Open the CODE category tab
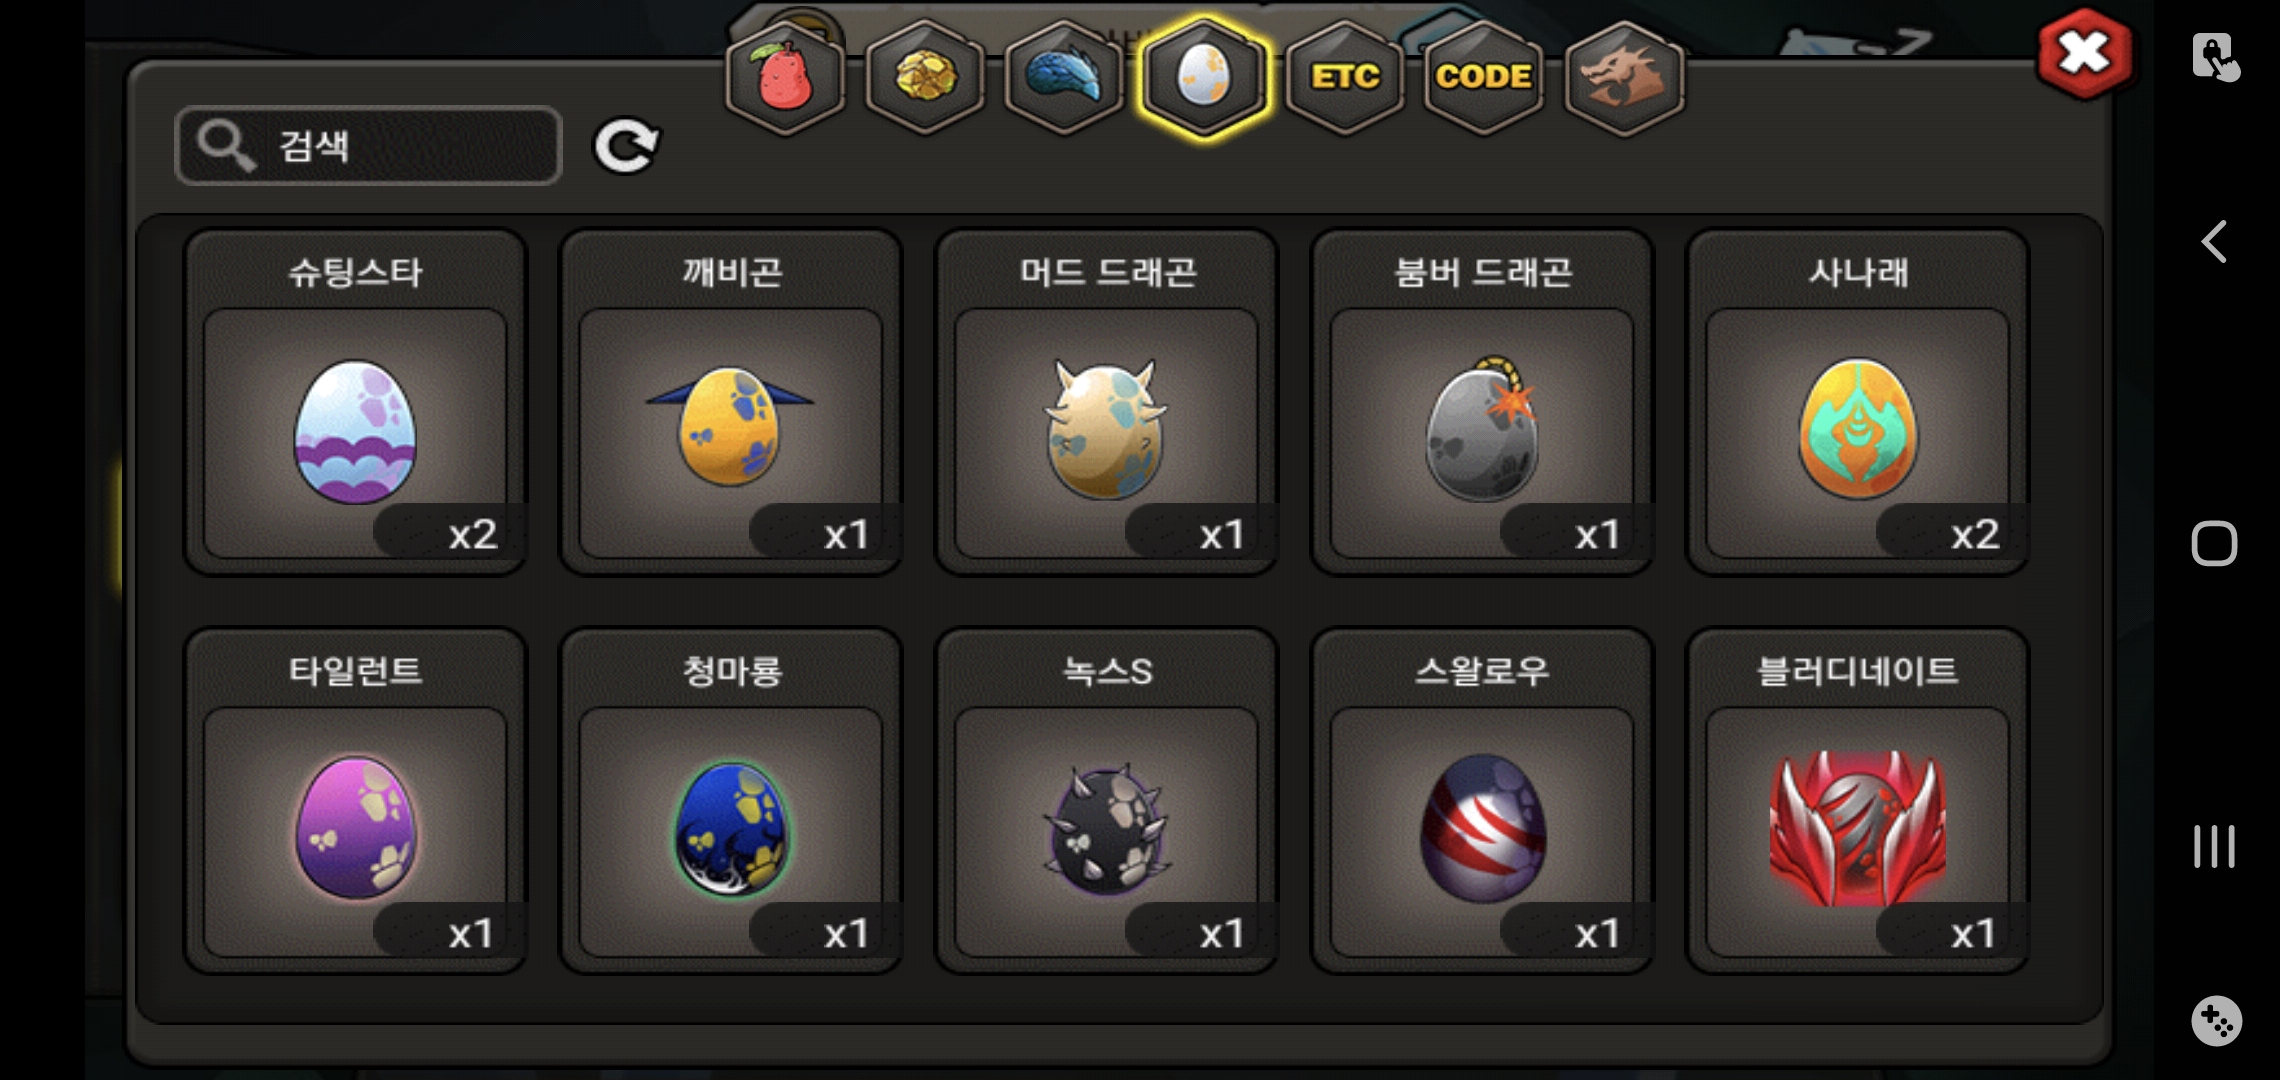The image size is (2280, 1080). 1484,77
